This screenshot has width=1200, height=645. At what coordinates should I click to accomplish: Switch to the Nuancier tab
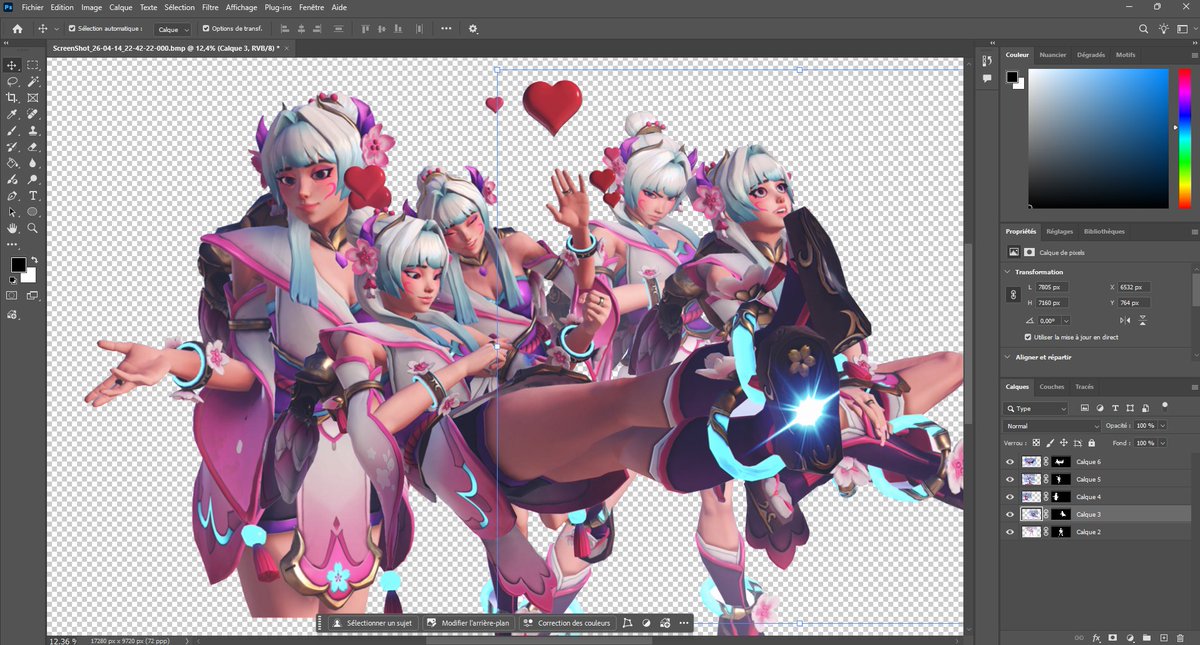tap(1053, 55)
